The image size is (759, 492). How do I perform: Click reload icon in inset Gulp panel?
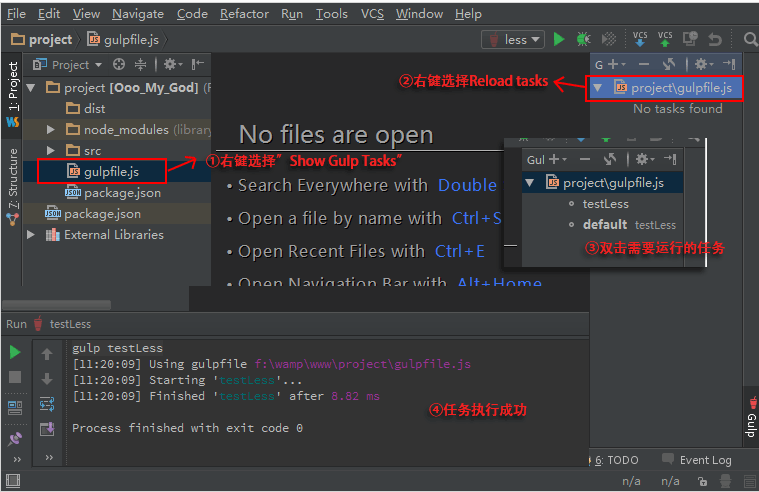click(x=610, y=159)
